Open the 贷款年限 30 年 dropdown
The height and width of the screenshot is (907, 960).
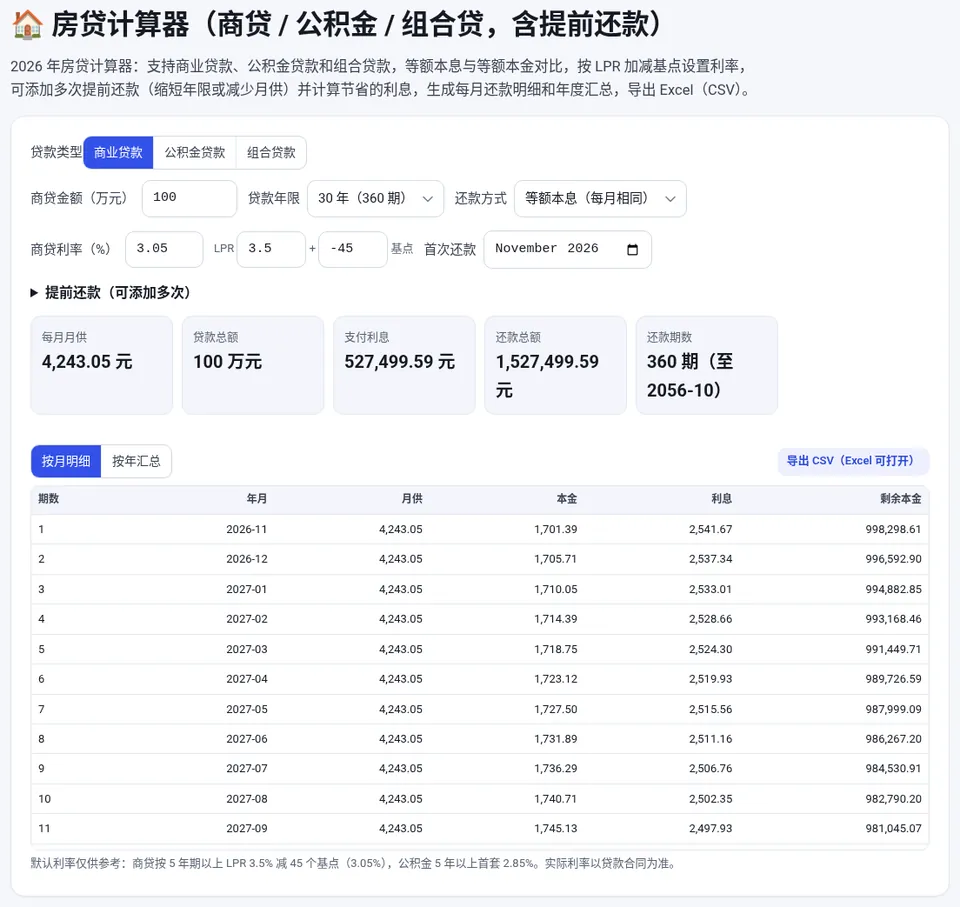pos(375,198)
